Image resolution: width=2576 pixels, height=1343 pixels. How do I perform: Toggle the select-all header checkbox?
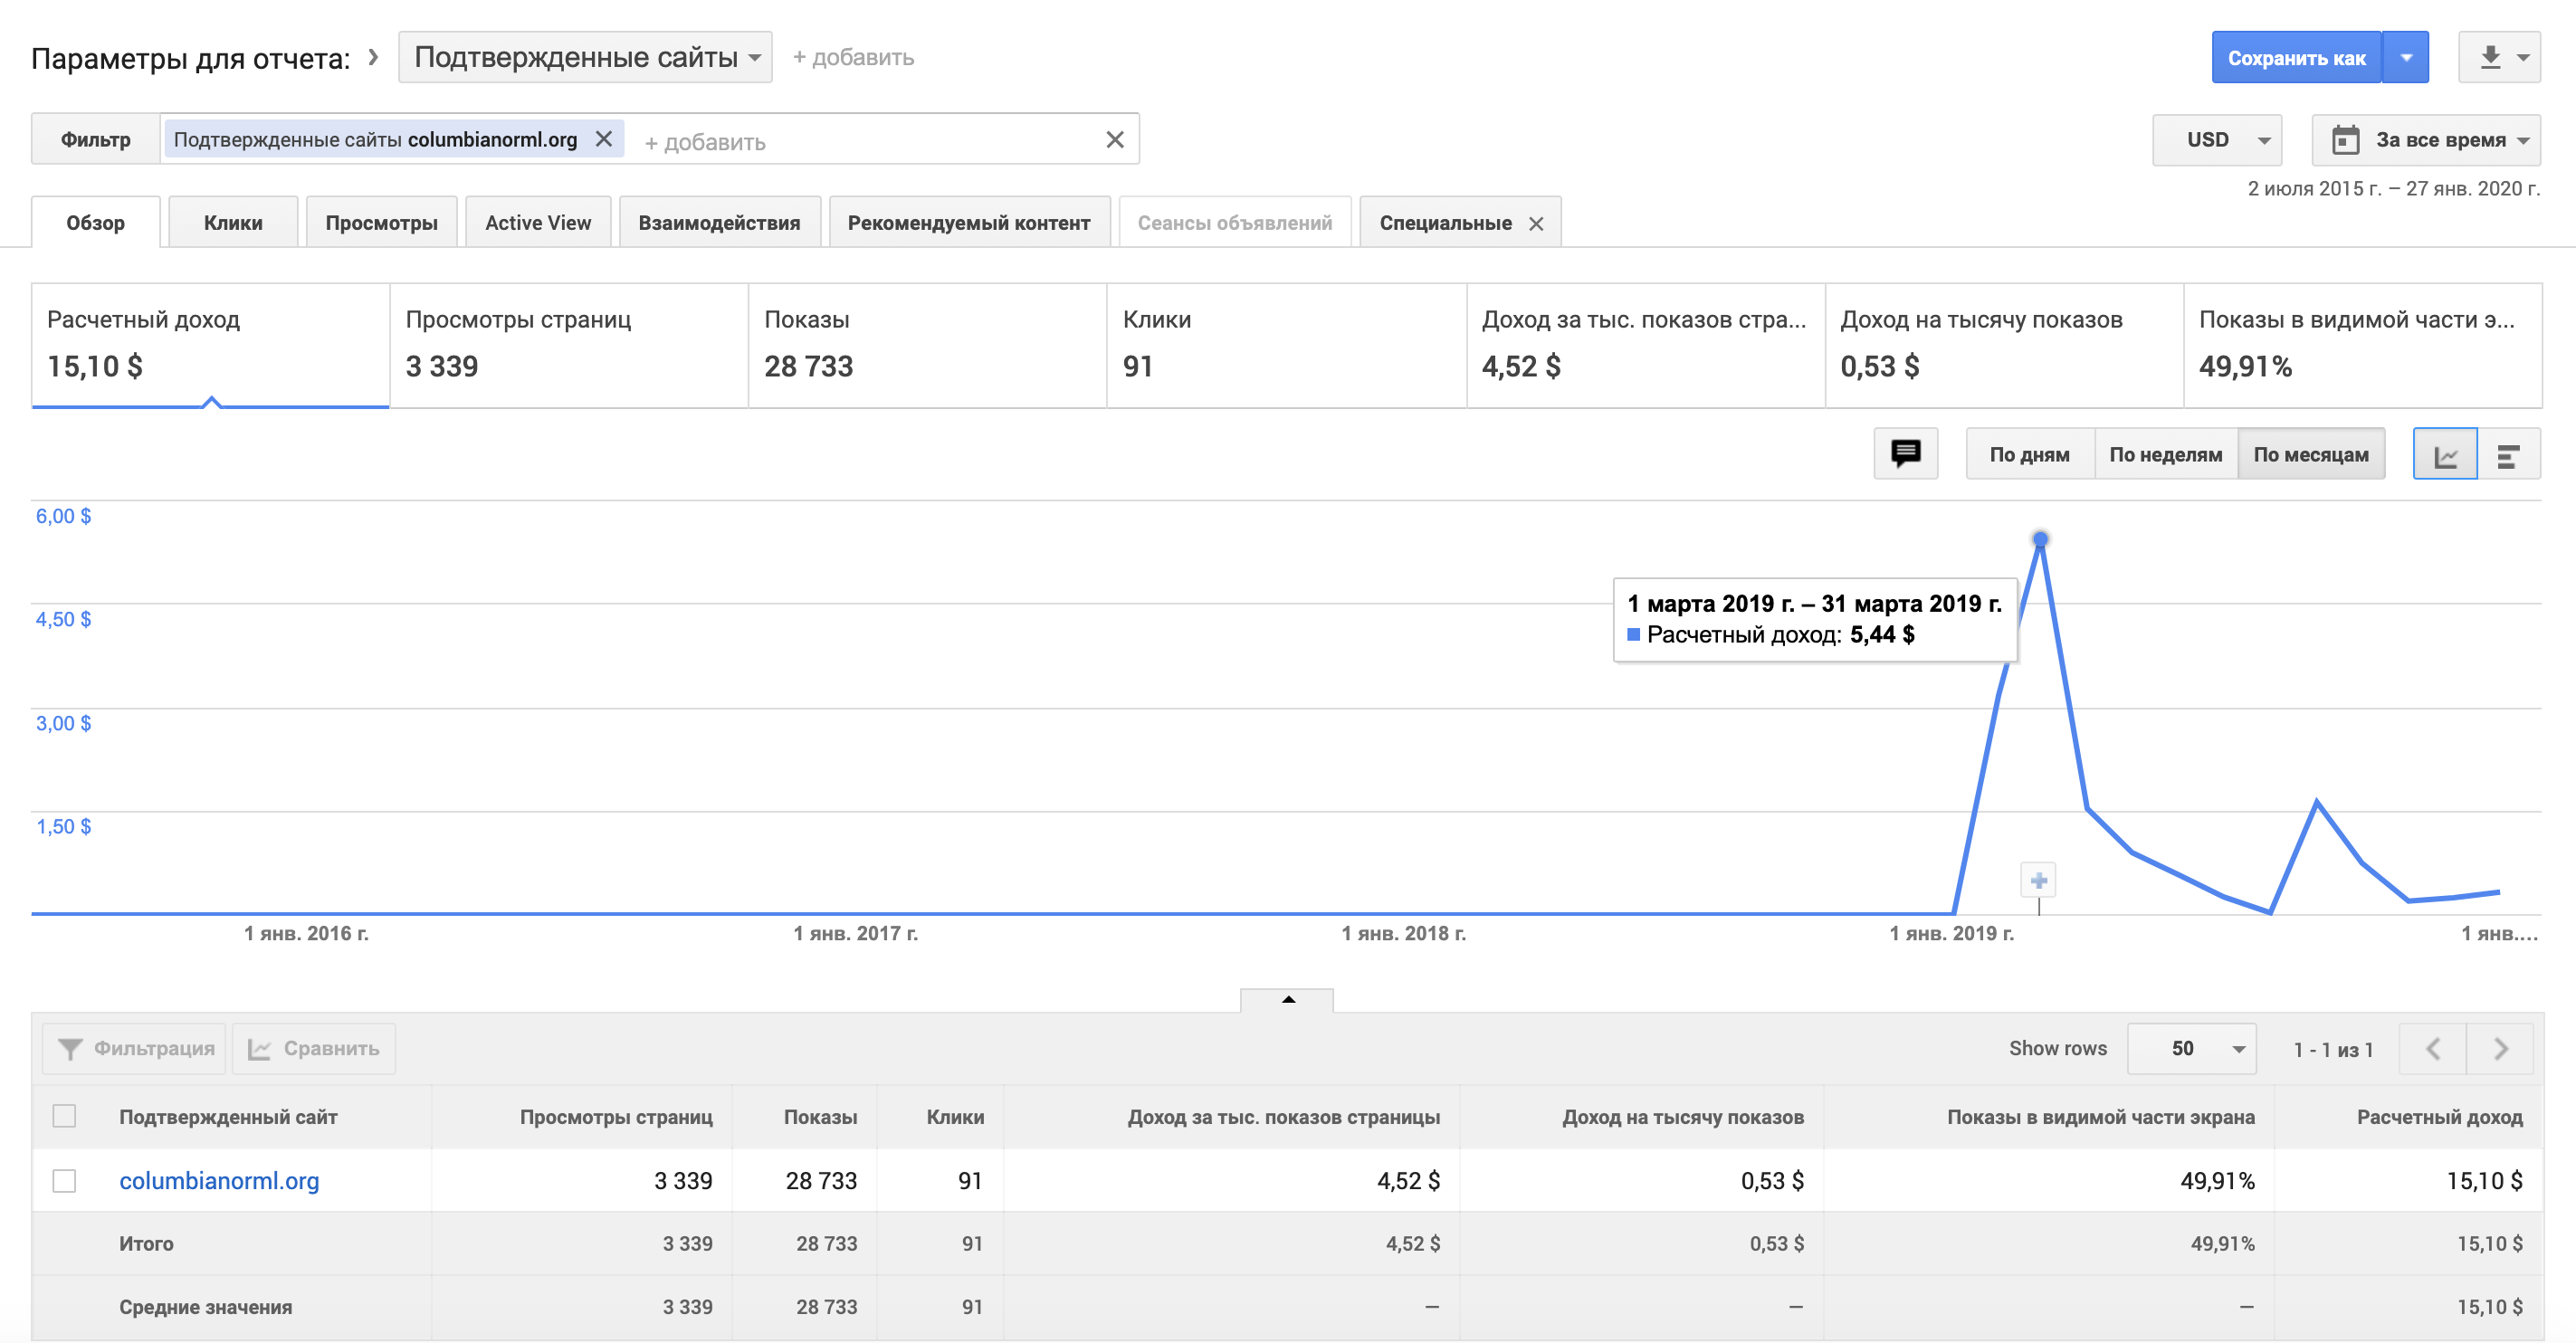64,1116
